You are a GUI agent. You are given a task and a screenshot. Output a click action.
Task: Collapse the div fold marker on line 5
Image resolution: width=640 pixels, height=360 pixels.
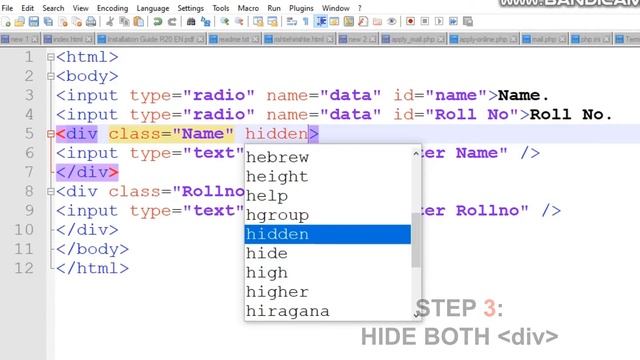point(51,134)
